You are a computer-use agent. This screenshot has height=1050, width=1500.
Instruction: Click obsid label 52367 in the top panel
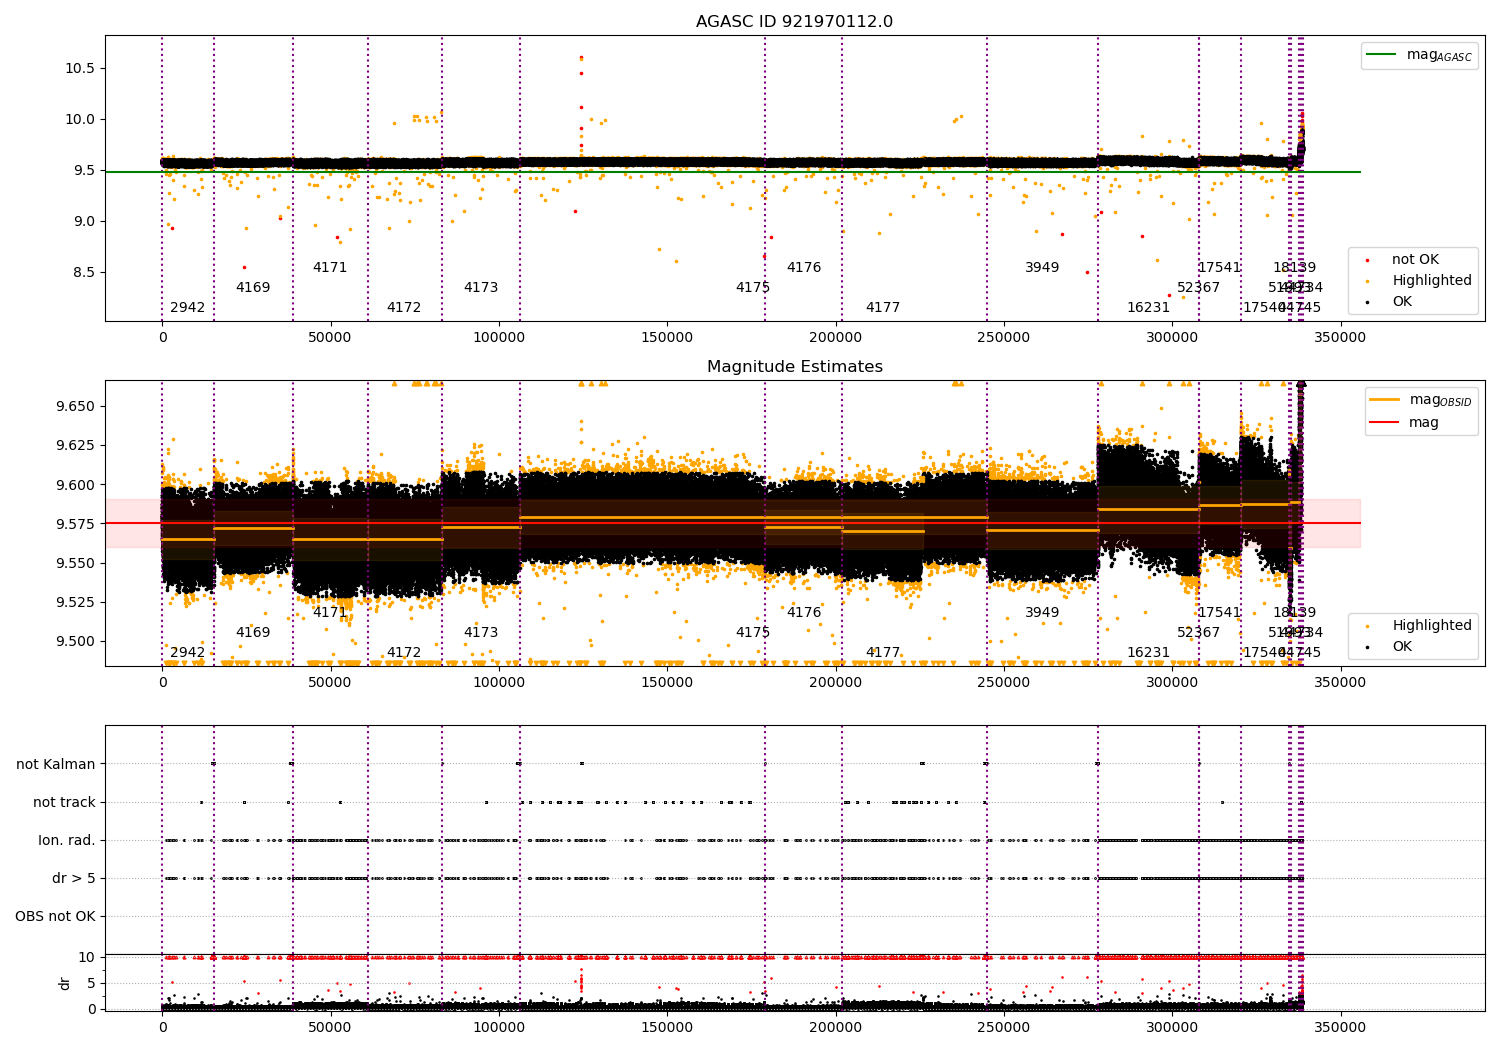pos(1198,288)
